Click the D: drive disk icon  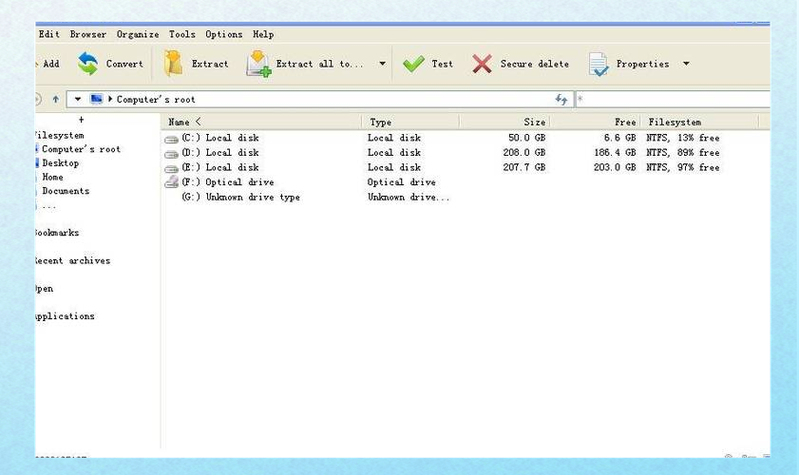pos(171,153)
